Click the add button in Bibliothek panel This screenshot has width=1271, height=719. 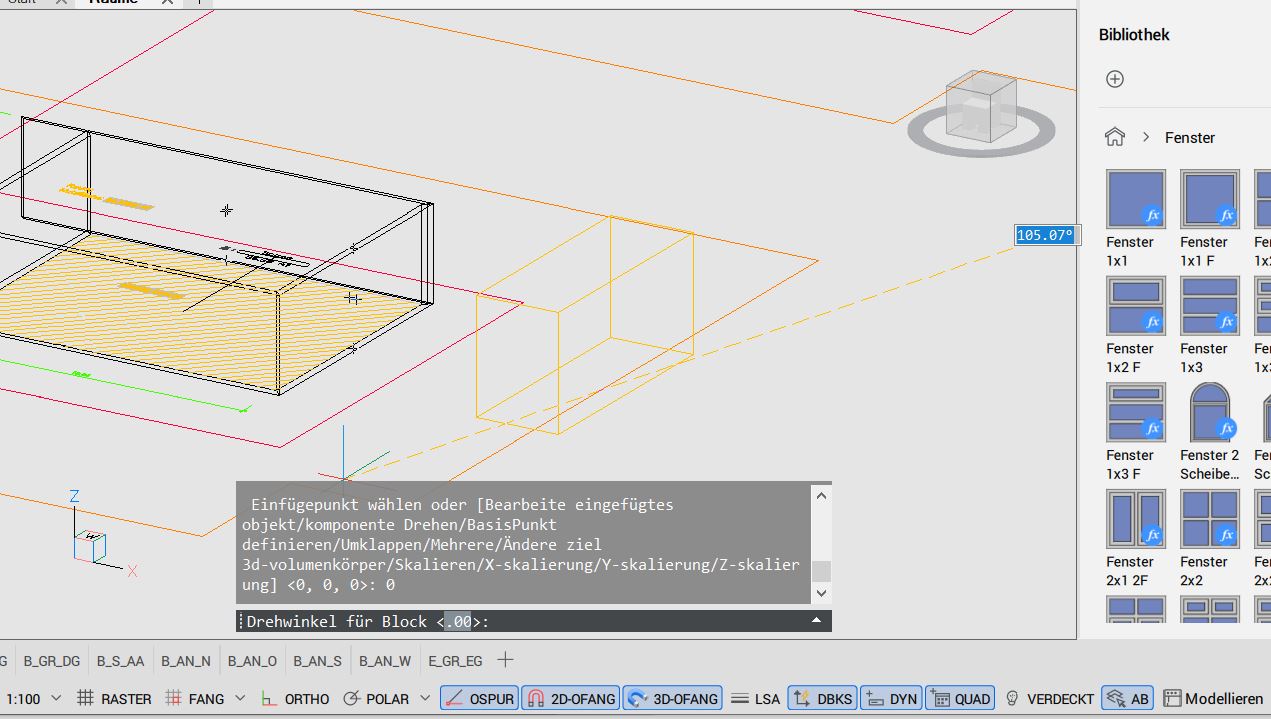pyautogui.click(x=1115, y=79)
